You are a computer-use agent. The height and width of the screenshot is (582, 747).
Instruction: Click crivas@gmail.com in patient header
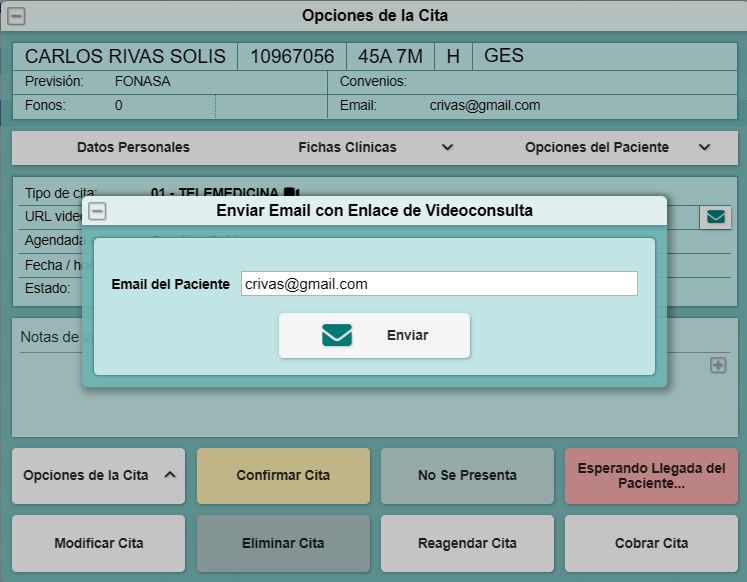pos(485,105)
